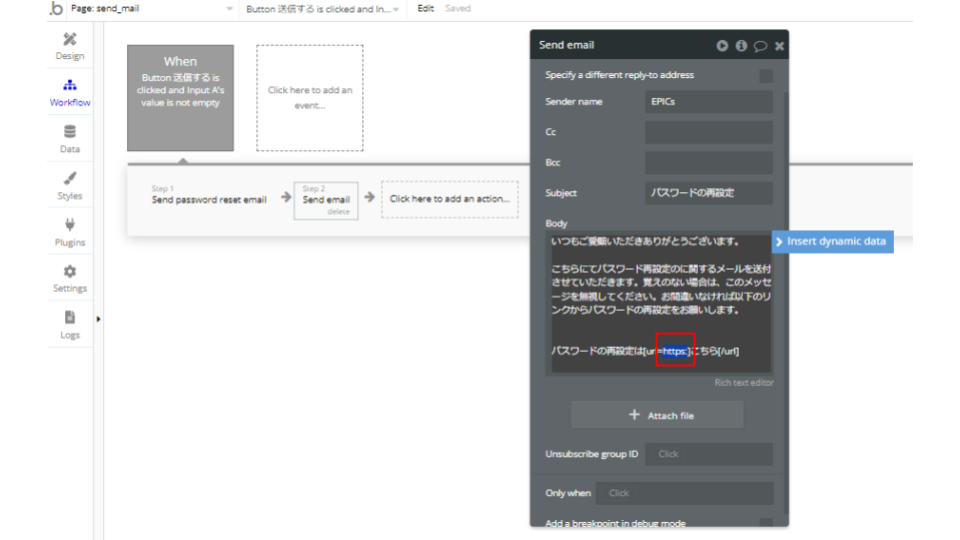
Task: Open the workflow selector dropdown
Action: click(323, 9)
